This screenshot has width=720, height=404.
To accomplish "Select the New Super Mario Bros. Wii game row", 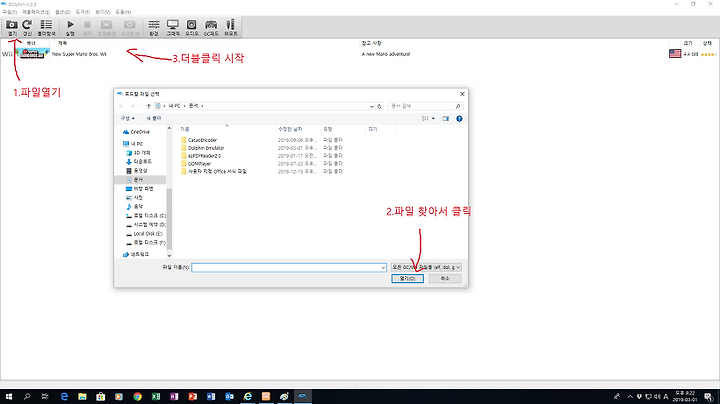I will (360, 54).
